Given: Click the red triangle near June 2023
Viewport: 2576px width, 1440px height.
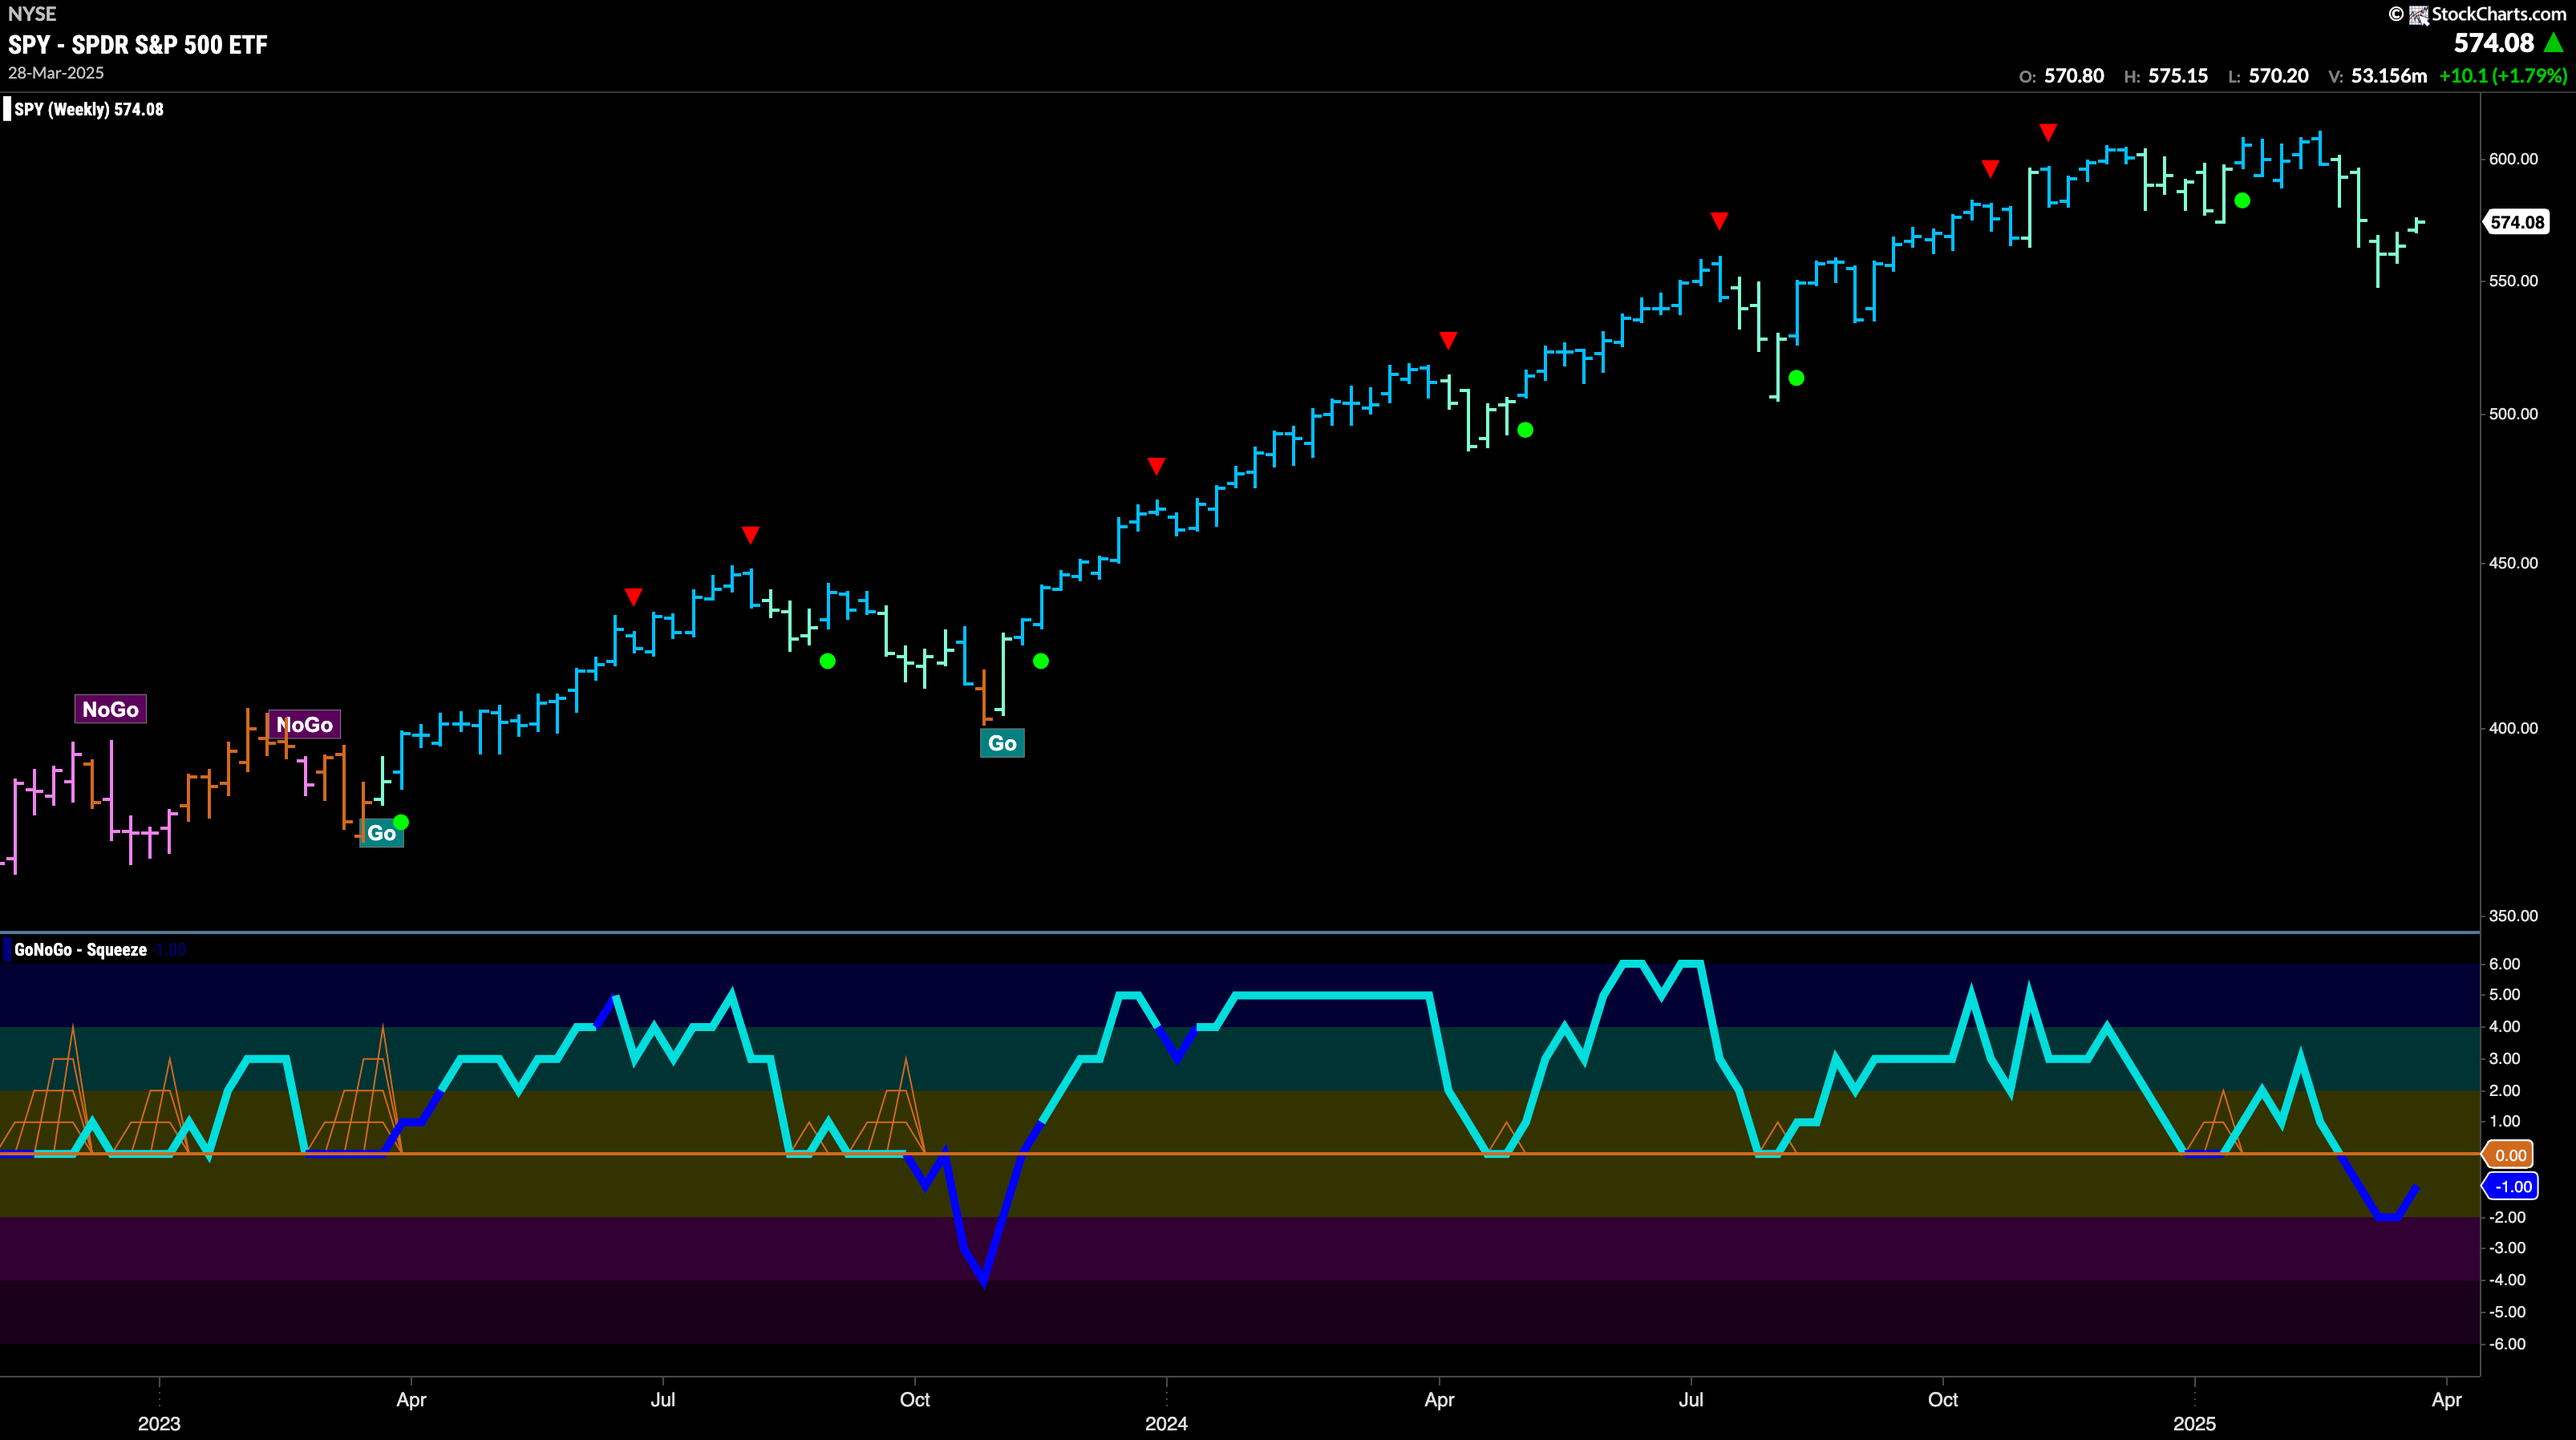Looking at the screenshot, I should point(633,597).
